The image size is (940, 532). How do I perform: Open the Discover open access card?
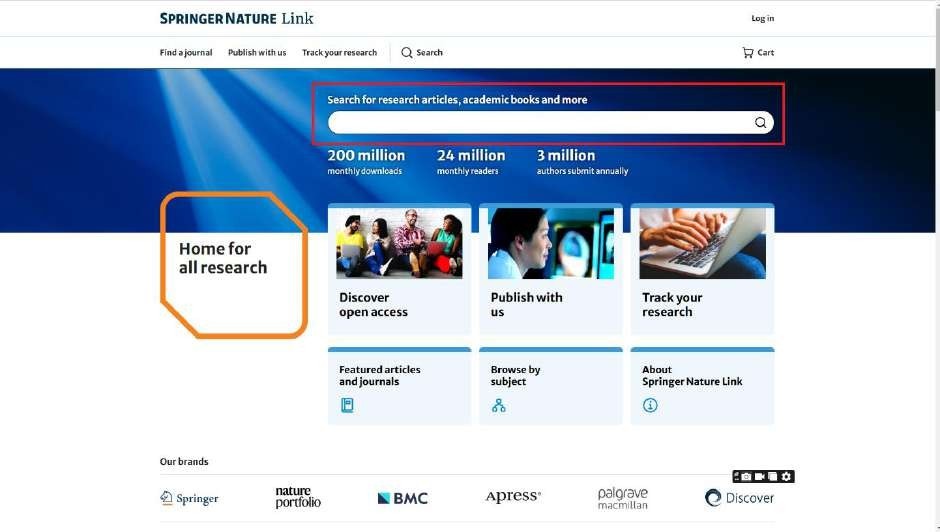(399, 268)
